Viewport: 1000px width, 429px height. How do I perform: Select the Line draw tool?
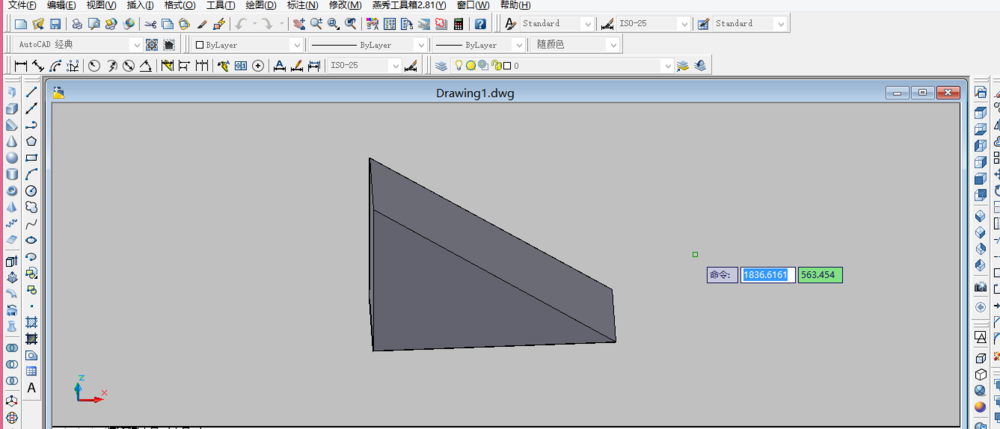click(x=31, y=92)
